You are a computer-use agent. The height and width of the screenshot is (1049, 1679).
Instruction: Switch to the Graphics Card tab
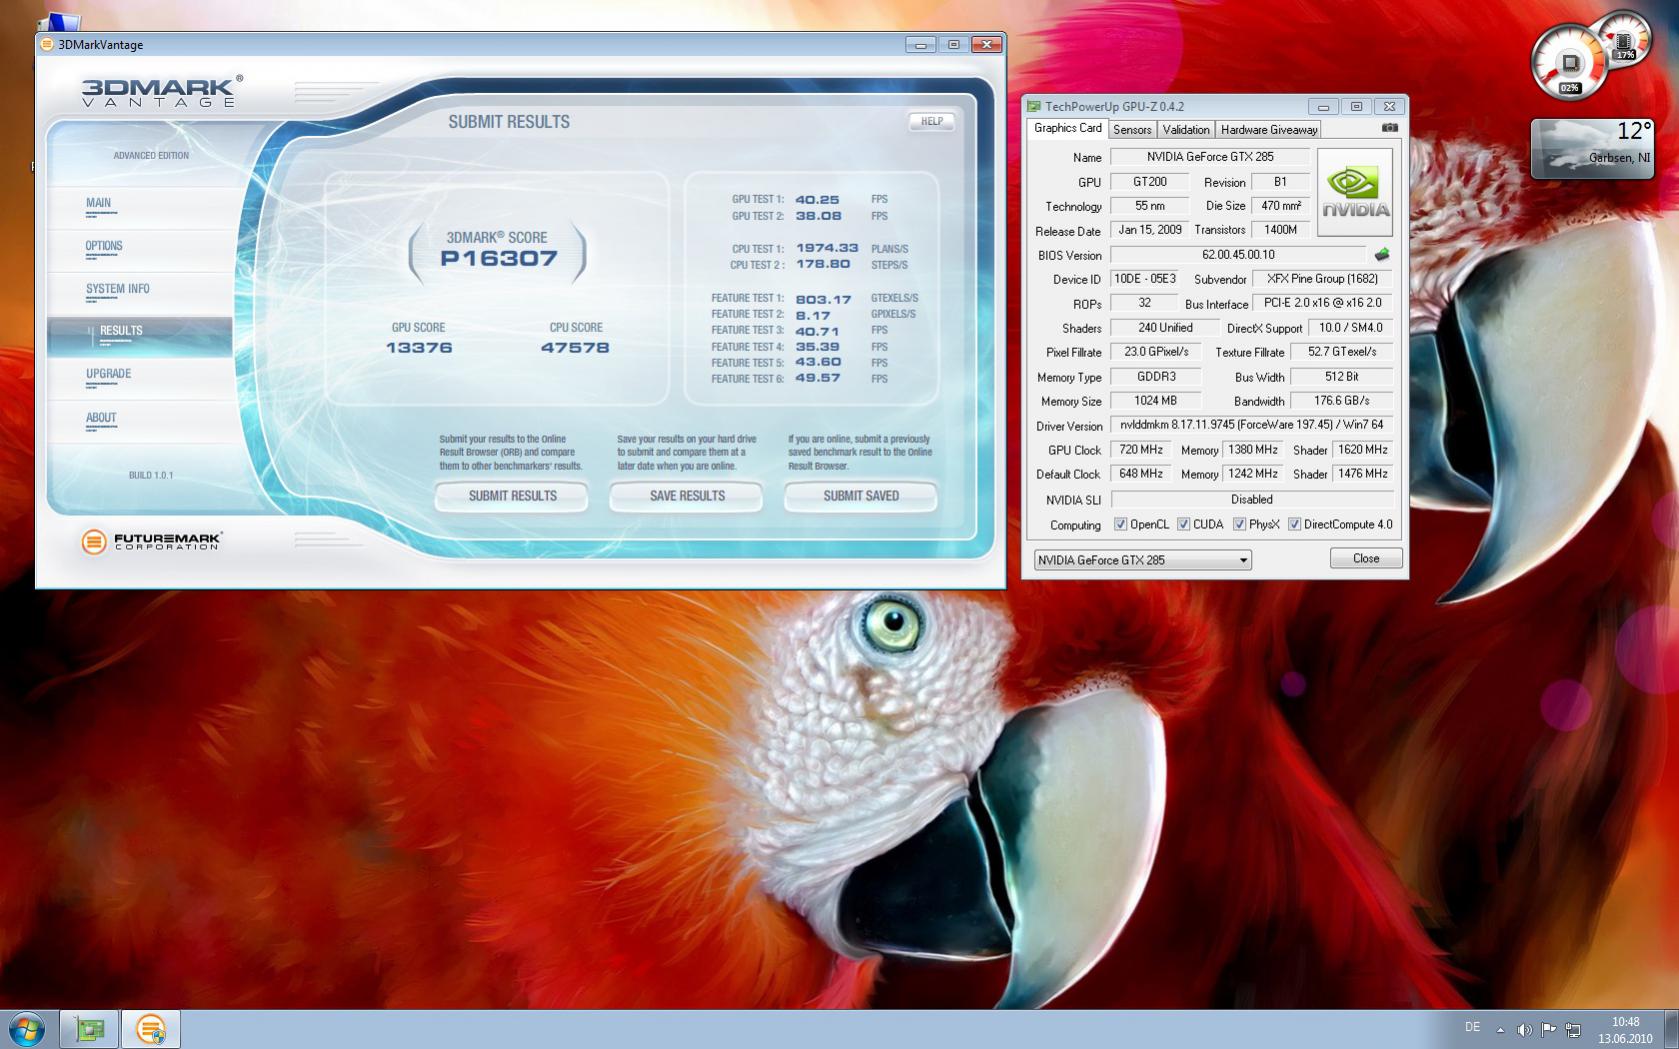[x=1067, y=128]
